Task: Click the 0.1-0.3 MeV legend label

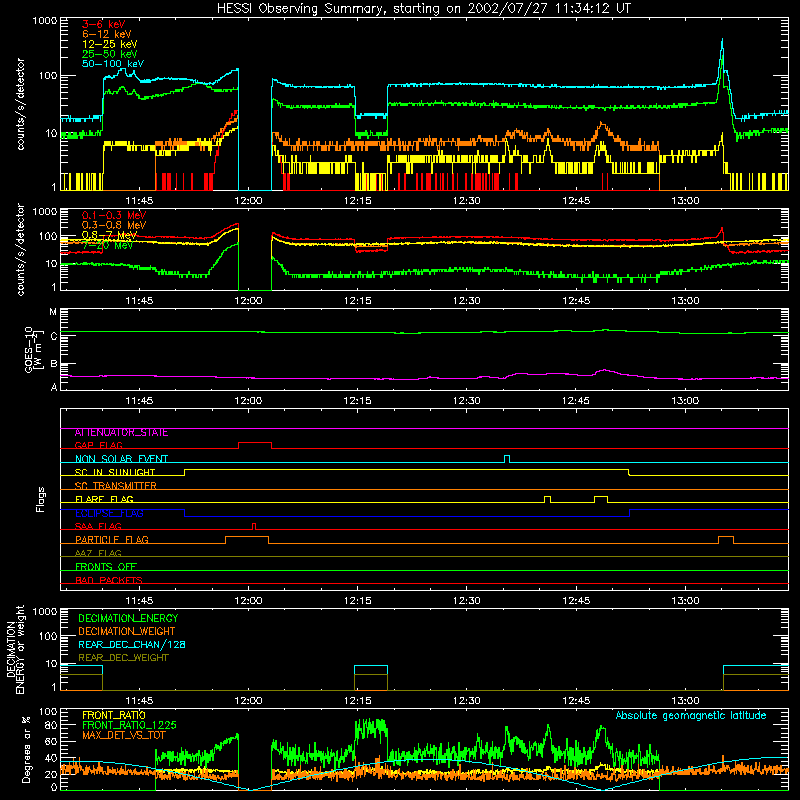Action: (114, 215)
